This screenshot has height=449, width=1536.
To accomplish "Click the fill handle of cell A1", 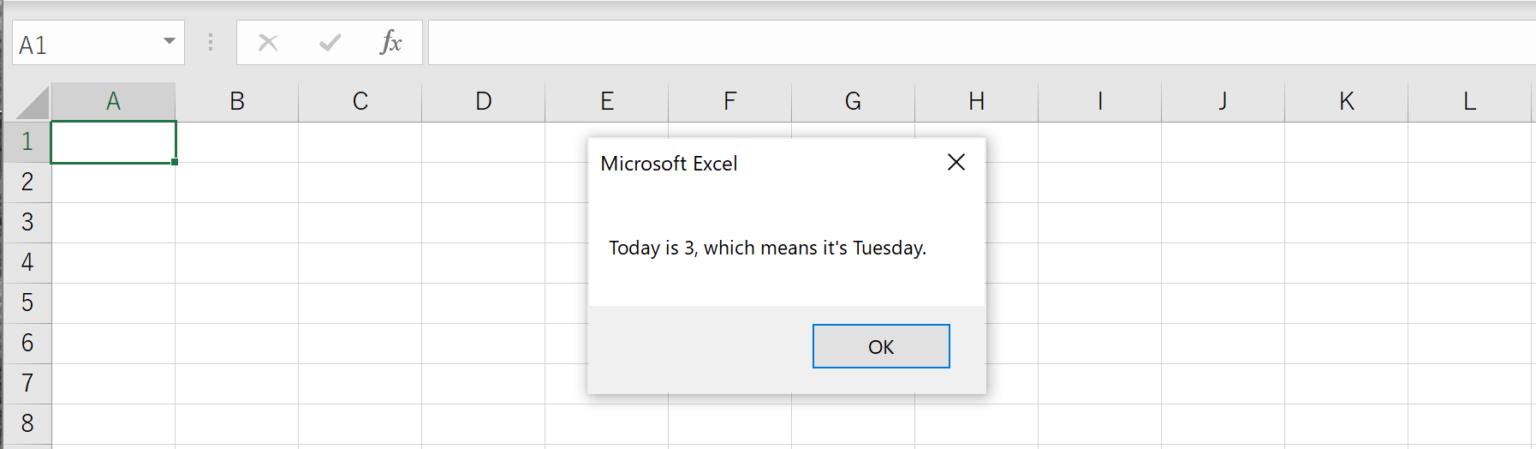I will pos(175,162).
